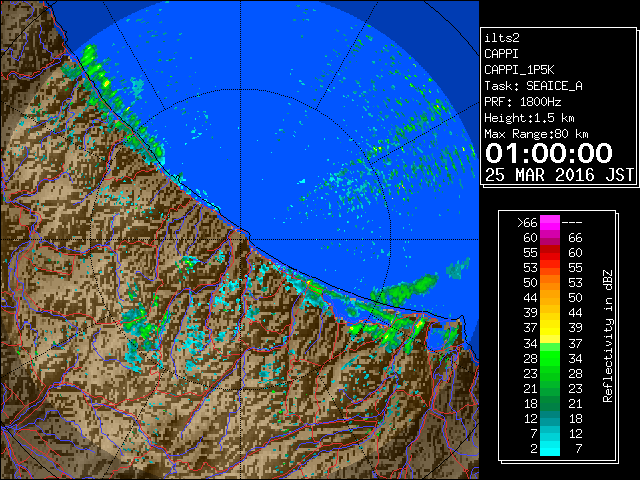Click the '2' label at legend bottom

pos(534,449)
